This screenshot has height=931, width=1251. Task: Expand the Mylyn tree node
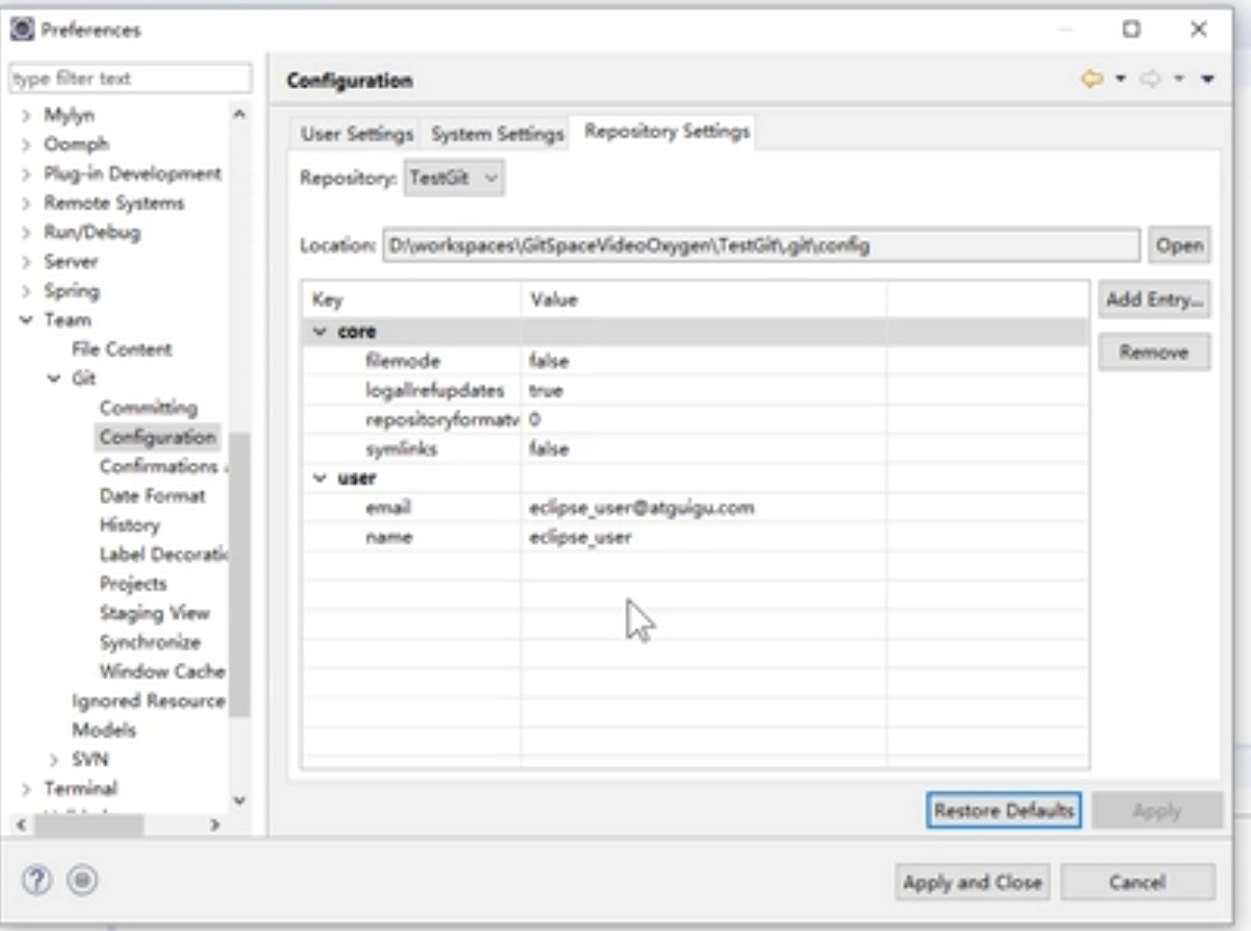click(27, 116)
